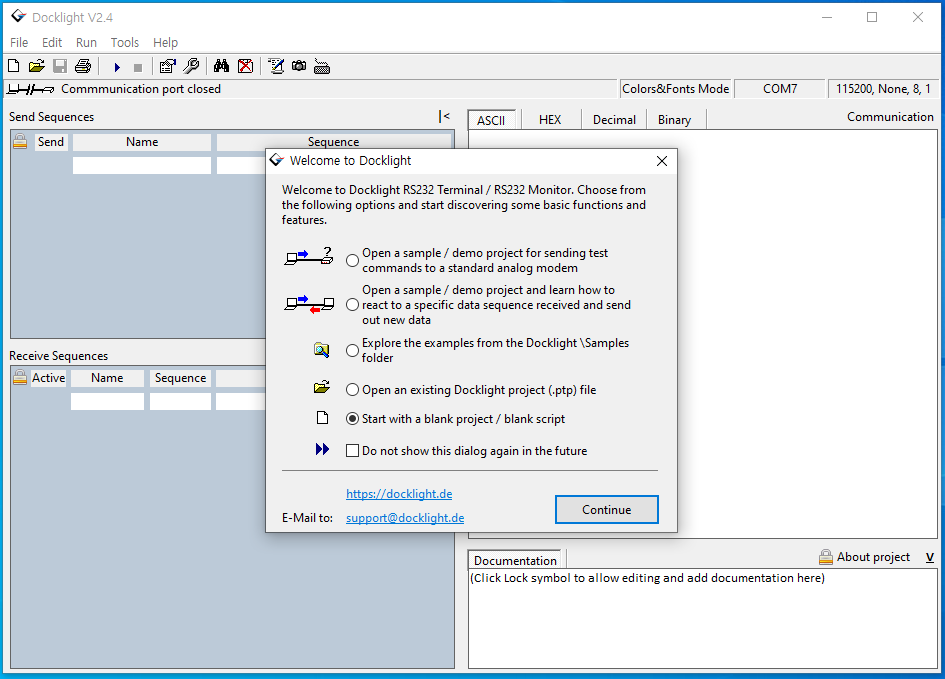Open the Tools menu

(125, 43)
